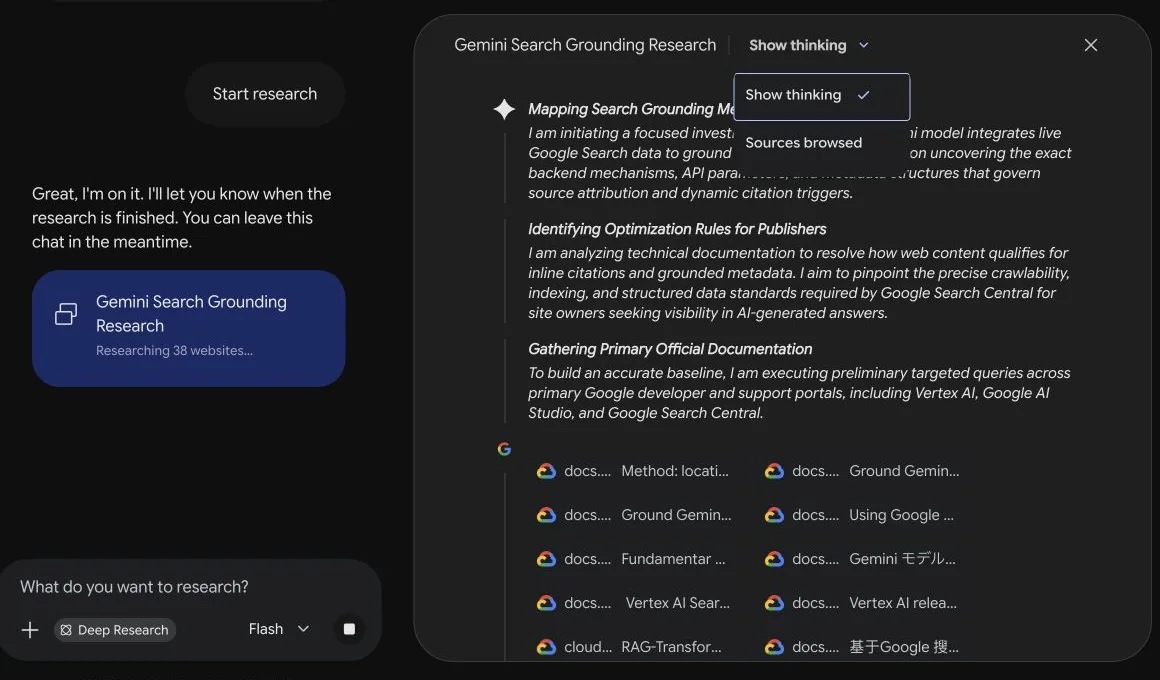Toggle the Deep Research chip
The width and height of the screenshot is (1160, 680).
(x=115, y=630)
